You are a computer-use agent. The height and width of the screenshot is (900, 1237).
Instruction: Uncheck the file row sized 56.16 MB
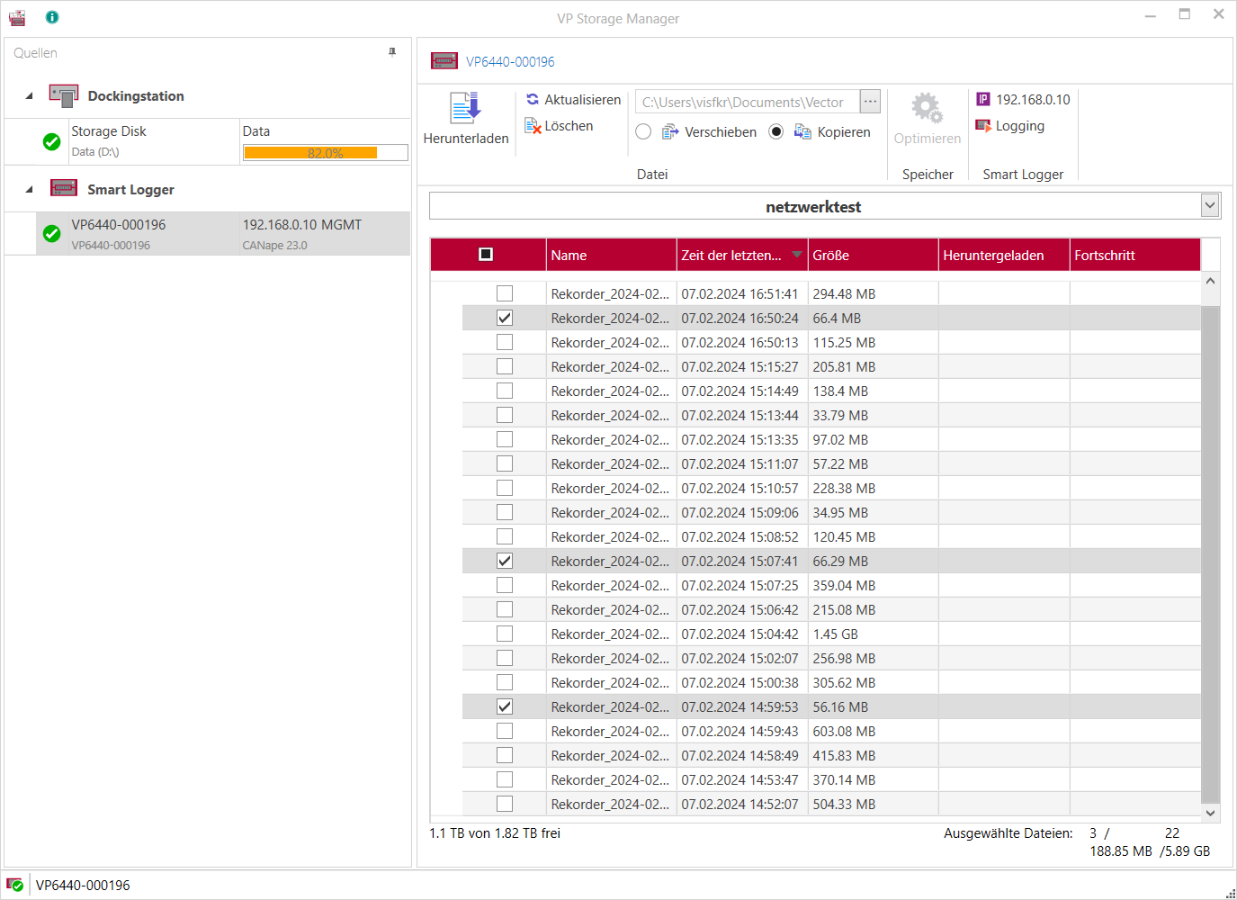(505, 707)
